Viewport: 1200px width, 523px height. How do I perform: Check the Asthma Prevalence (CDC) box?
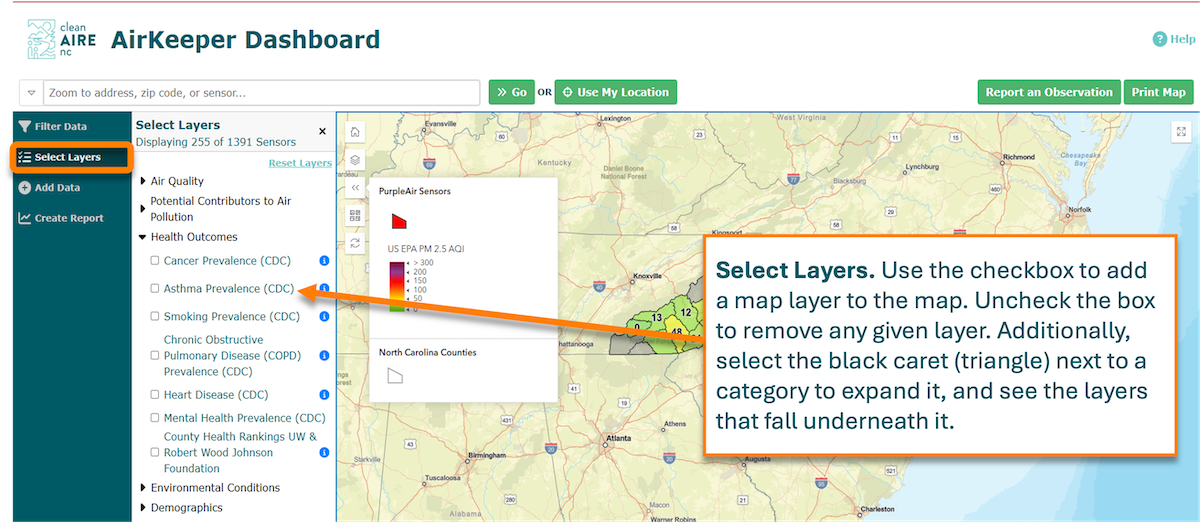tap(155, 288)
